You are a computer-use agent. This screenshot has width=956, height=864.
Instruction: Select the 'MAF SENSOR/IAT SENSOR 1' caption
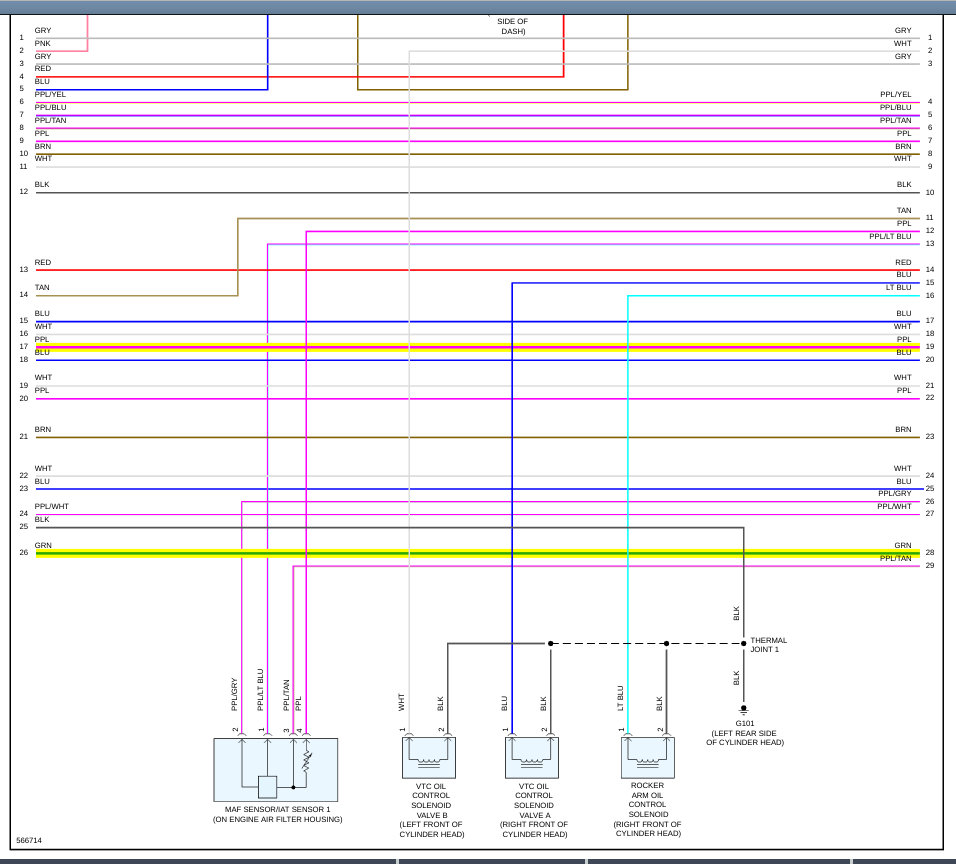(x=277, y=809)
